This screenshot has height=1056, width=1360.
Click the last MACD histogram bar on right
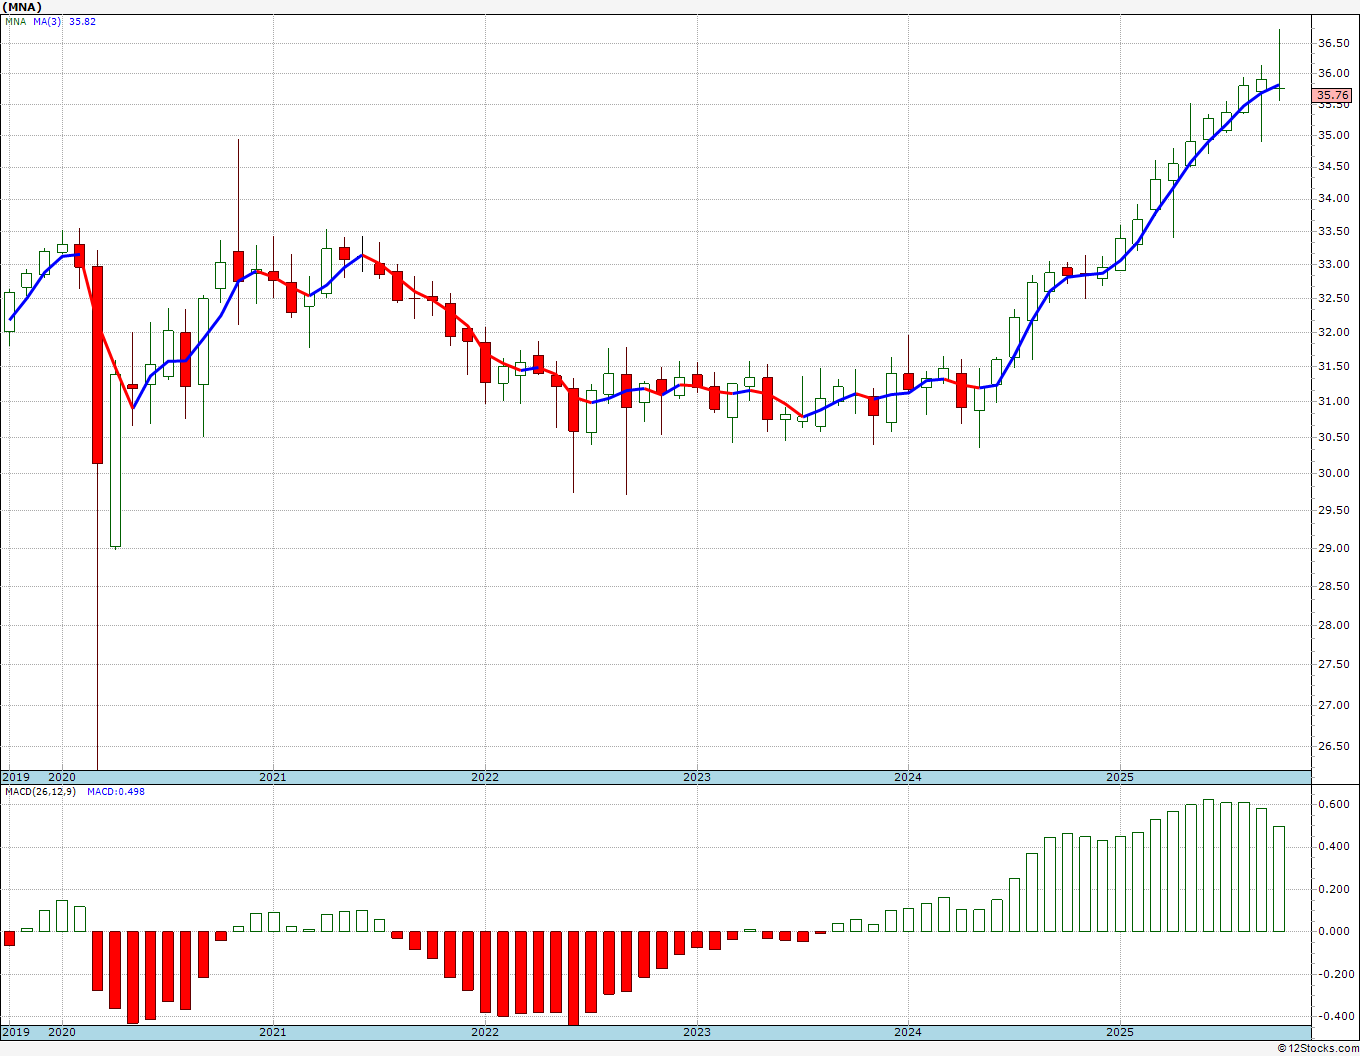coord(1279,878)
